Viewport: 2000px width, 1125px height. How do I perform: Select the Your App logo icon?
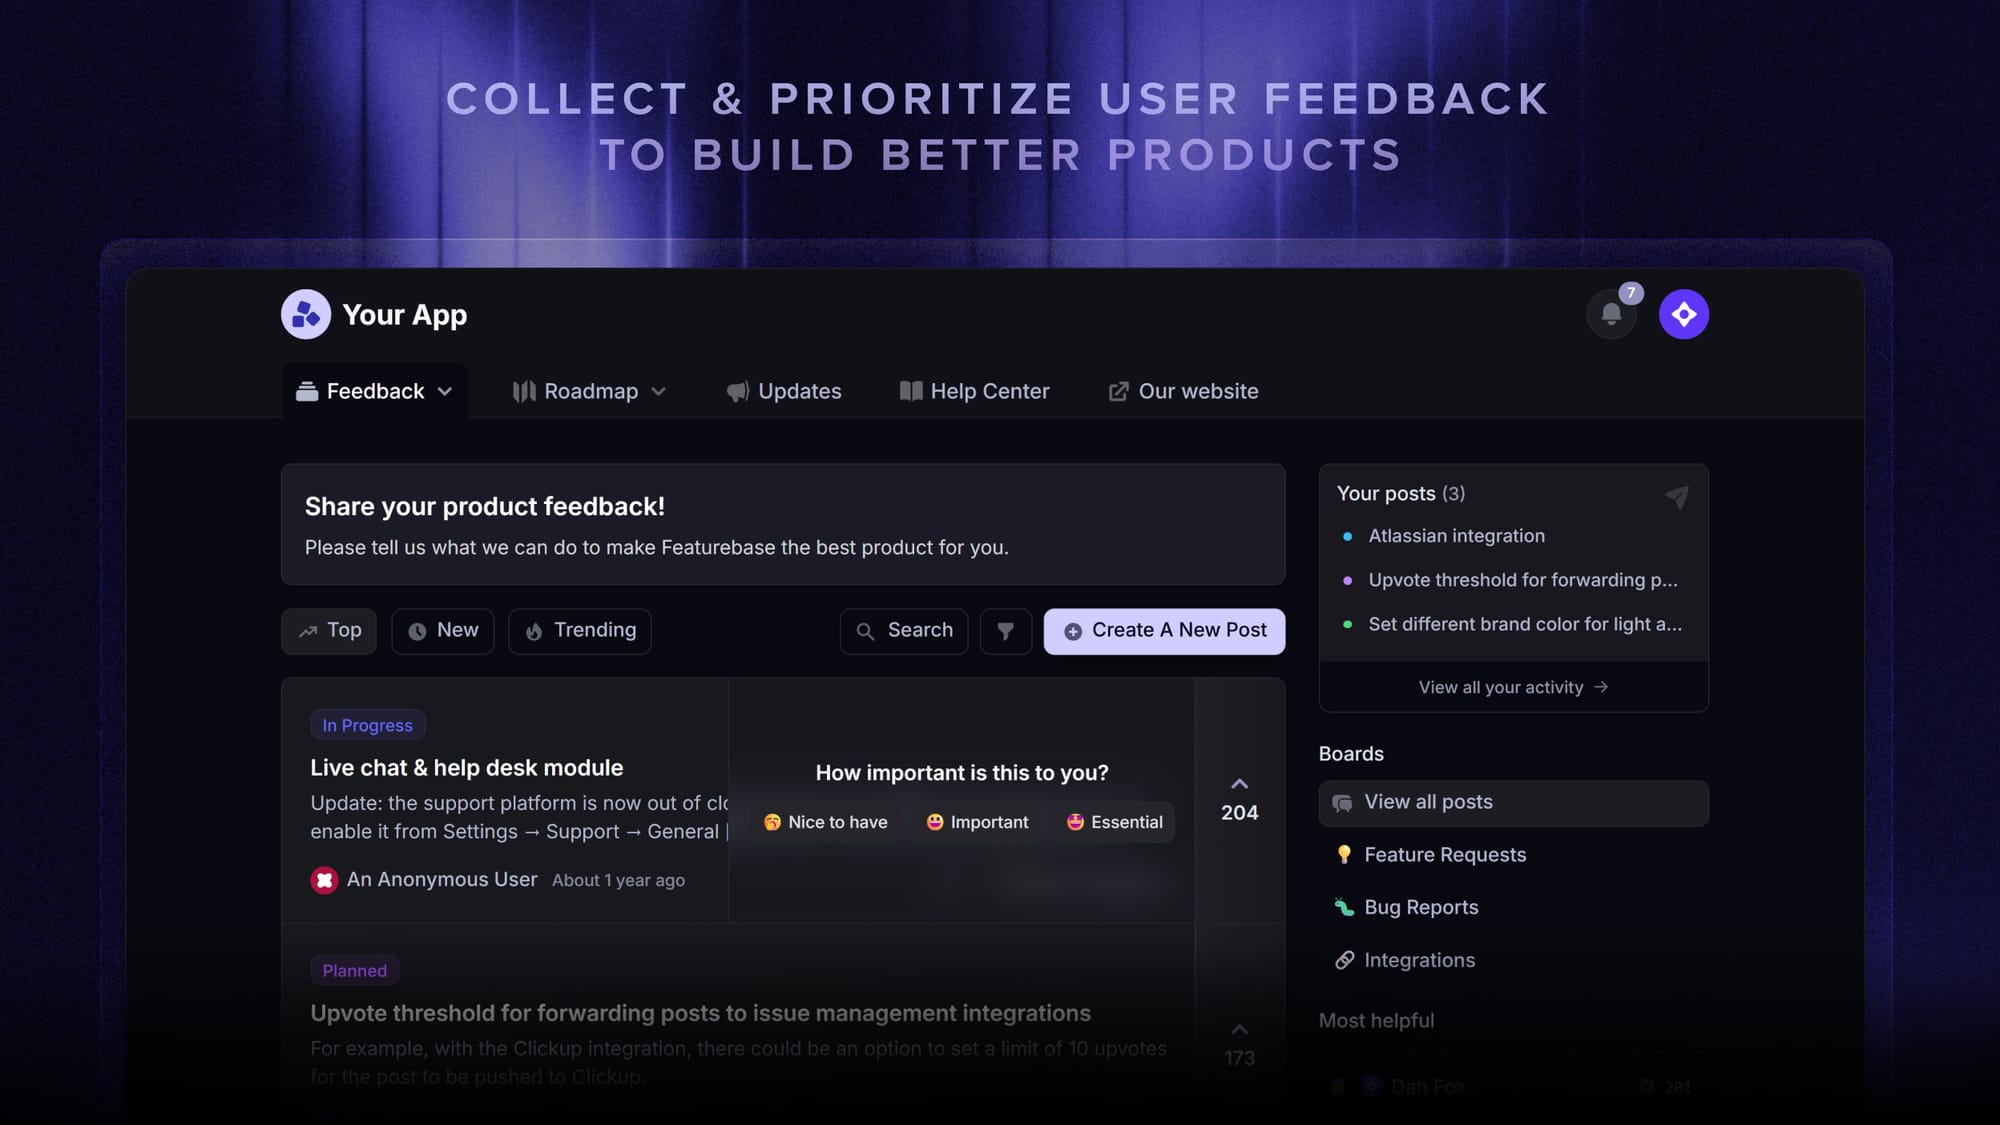click(304, 314)
